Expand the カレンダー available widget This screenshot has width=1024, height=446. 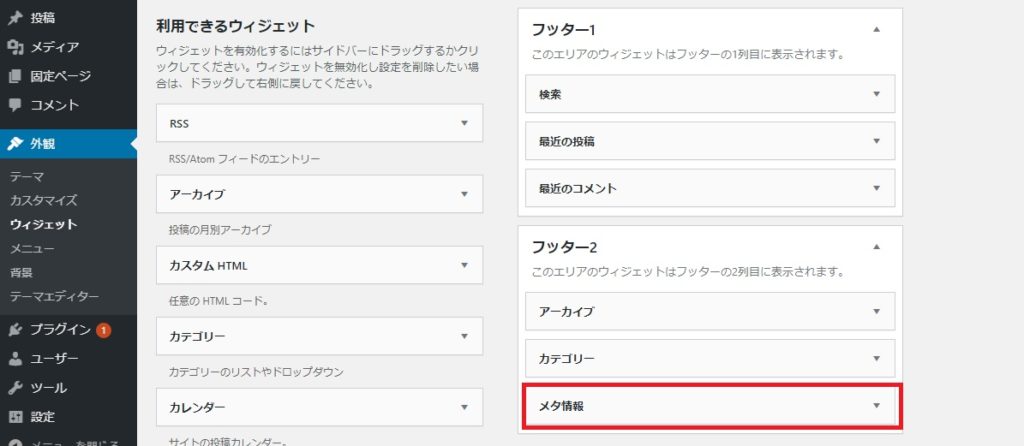319,407
